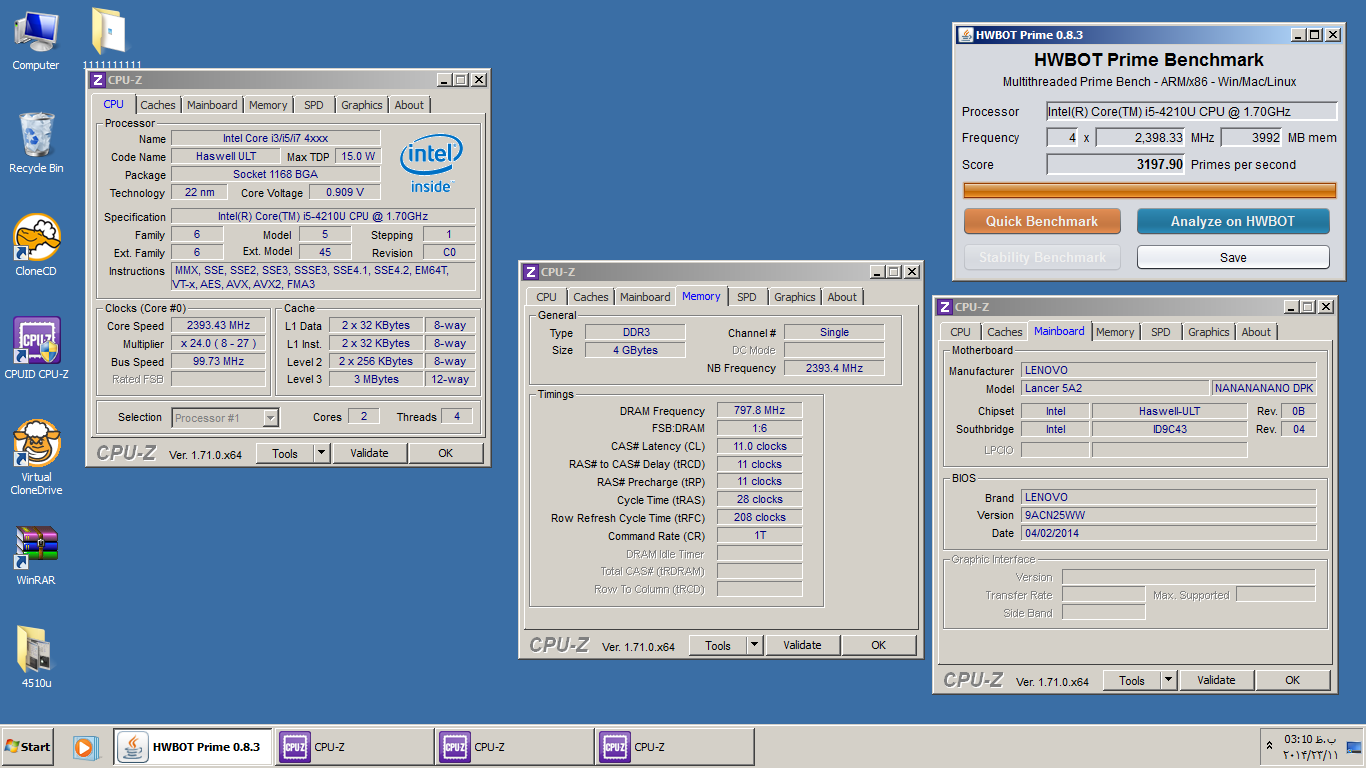Click Stability Benchmark button
The width and height of the screenshot is (1366, 768).
click(x=1042, y=257)
